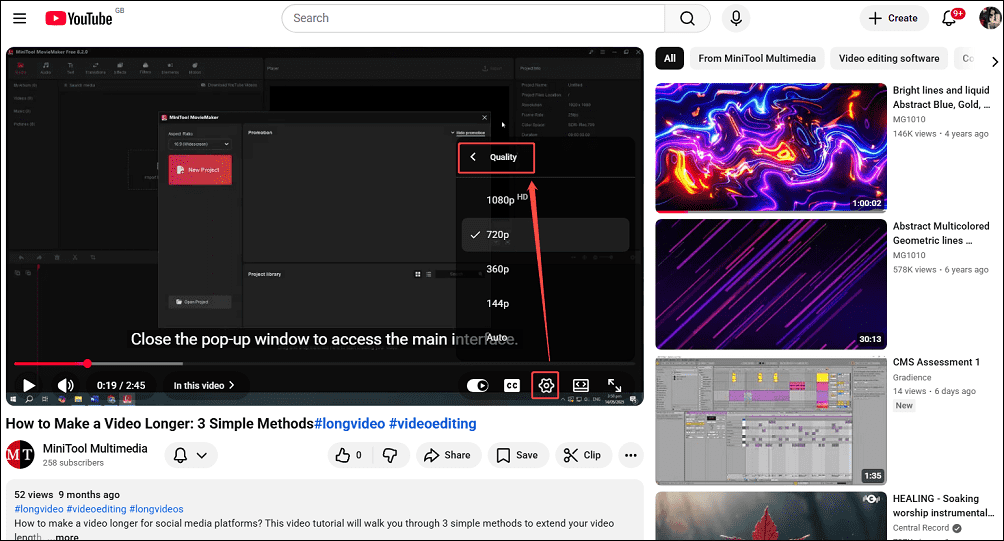
Task: Enter full screen mode
Action: [614, 385]
